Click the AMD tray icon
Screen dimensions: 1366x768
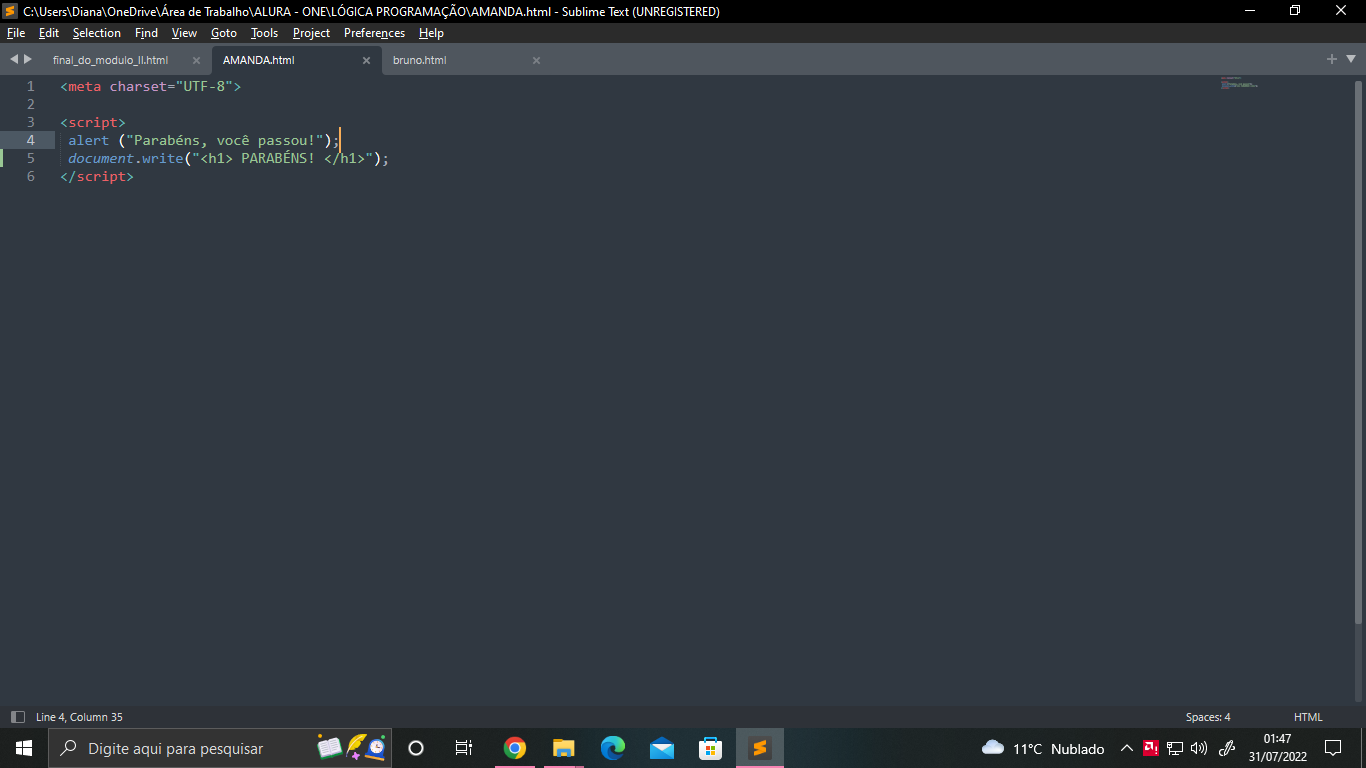1150,748
